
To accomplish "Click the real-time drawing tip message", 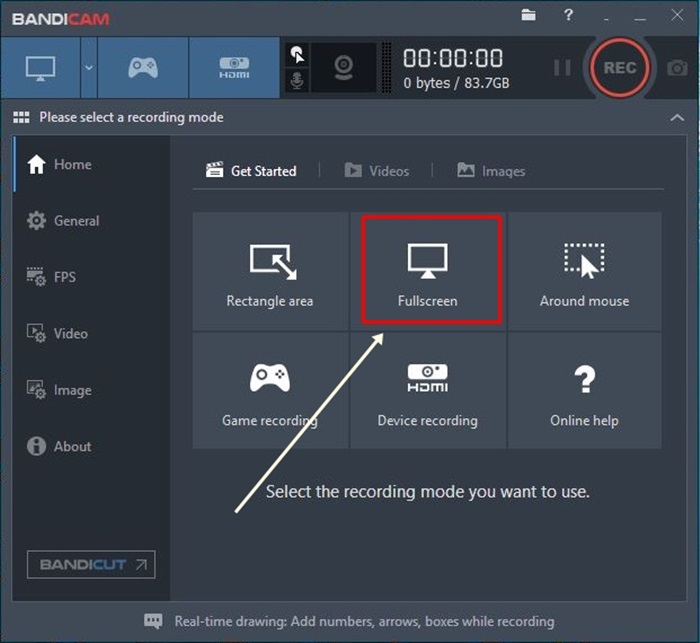I will coord(364,622).
